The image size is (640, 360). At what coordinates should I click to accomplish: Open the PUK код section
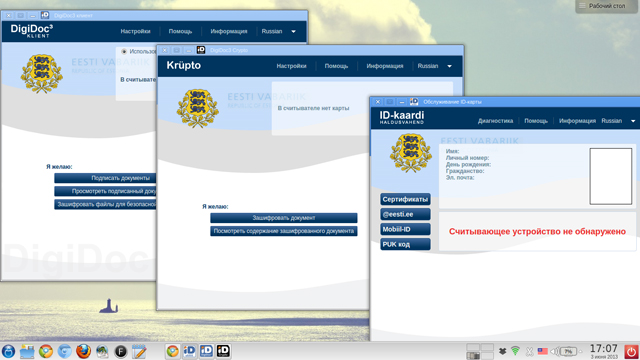(405, 244)
